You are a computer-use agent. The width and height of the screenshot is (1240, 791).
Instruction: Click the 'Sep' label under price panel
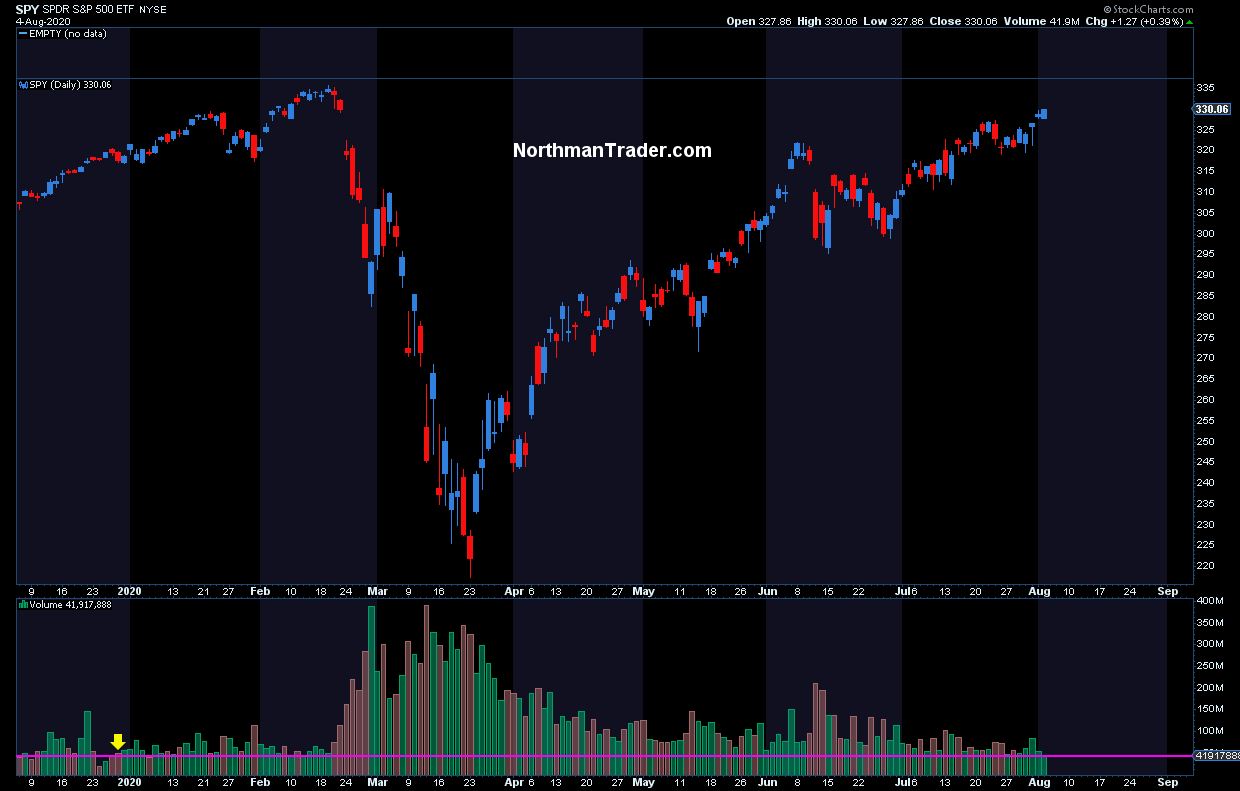coord(1167,591)
